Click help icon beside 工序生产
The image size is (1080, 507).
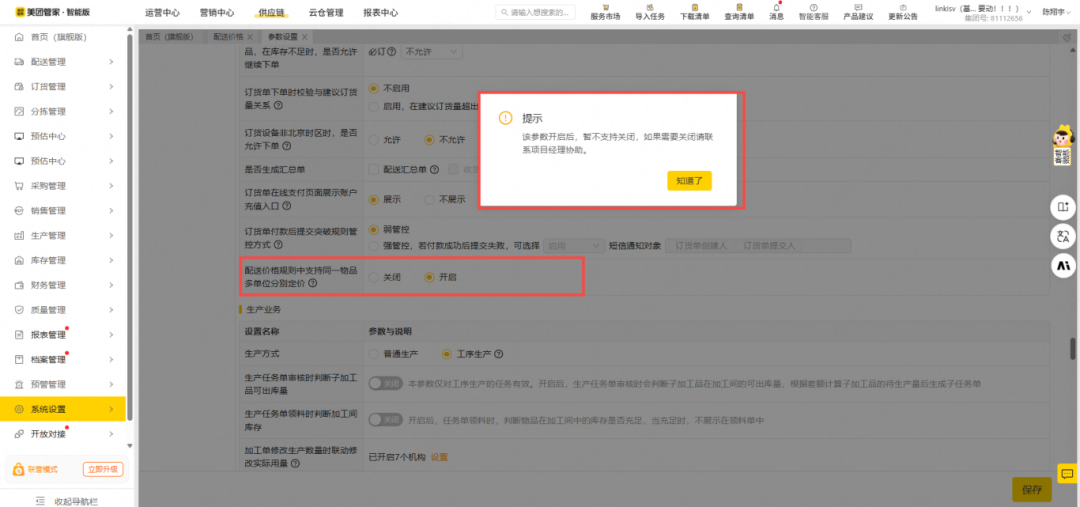tap(499, 354)
